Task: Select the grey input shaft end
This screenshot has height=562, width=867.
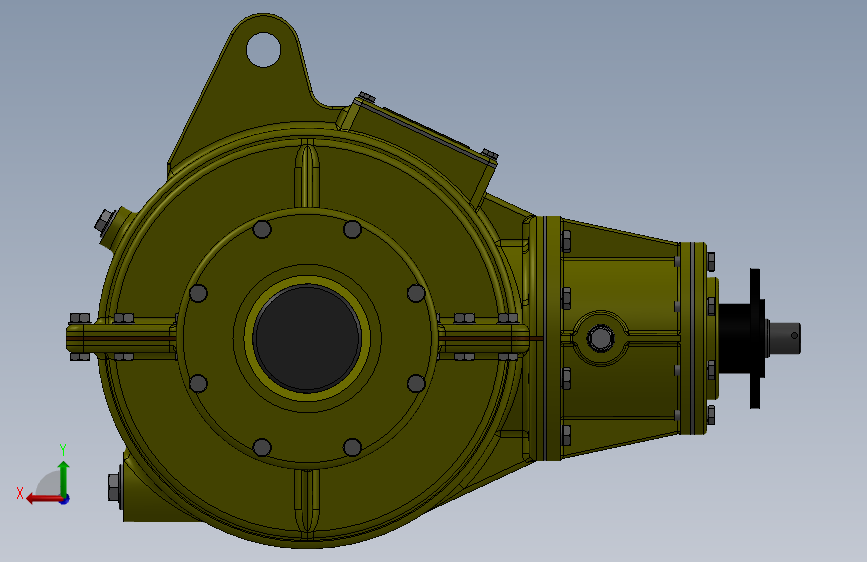Action: tap(784, 338)
